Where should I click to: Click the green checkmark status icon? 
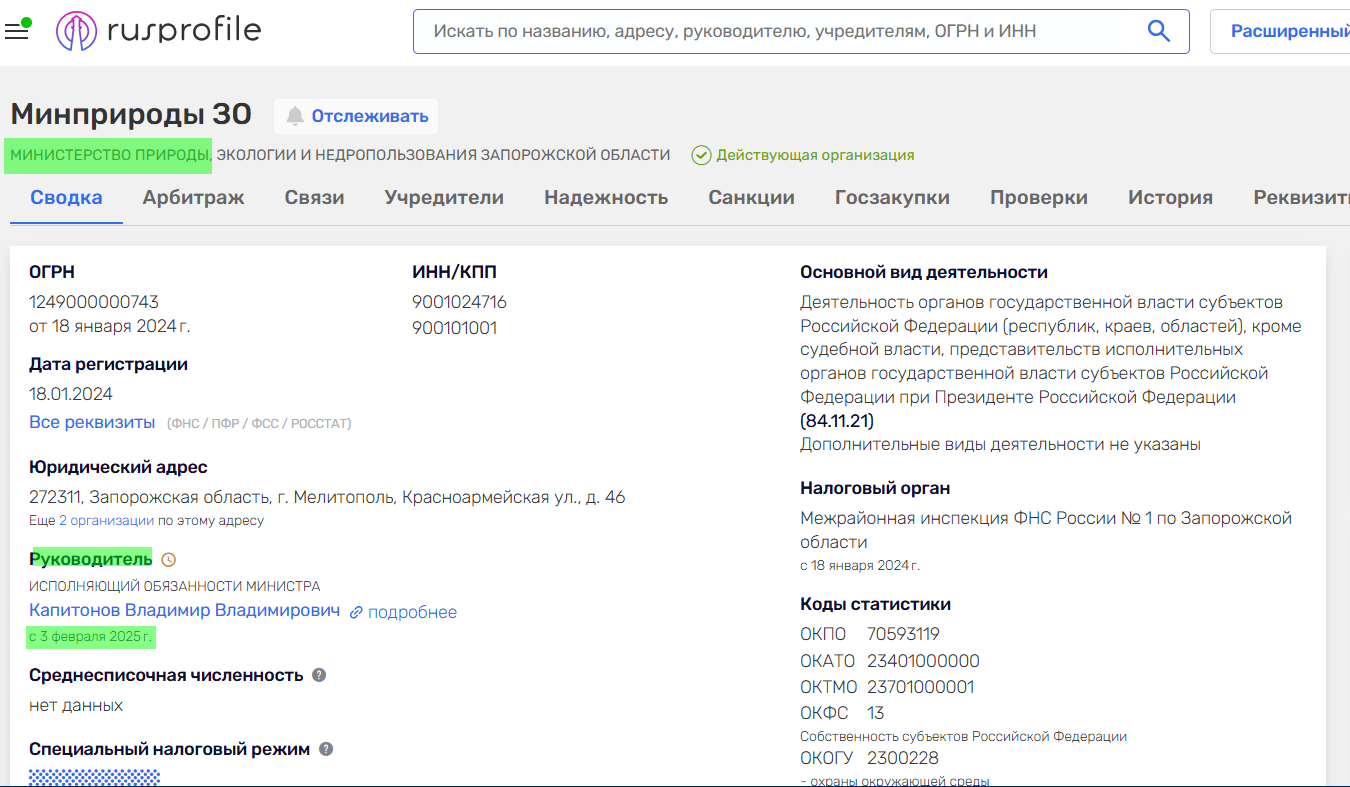click(x=702, y=155)
